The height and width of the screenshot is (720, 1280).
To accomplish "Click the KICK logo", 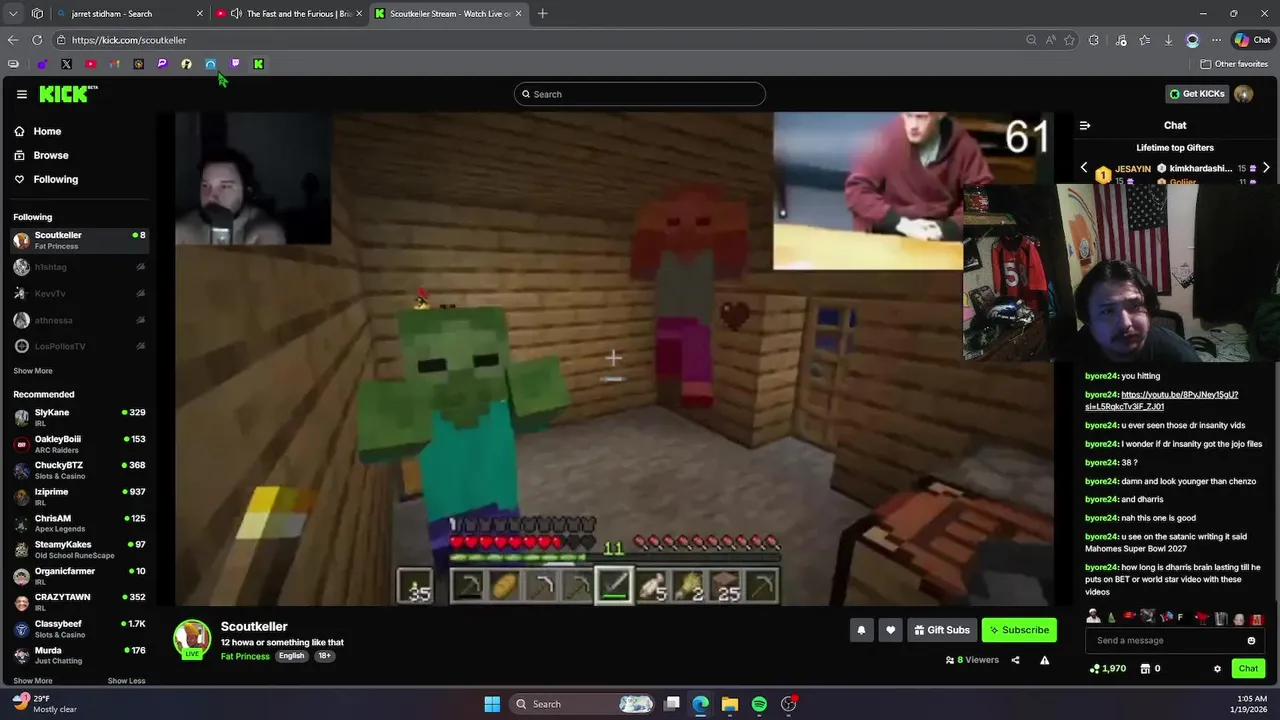I will click(x=68, y=94).
